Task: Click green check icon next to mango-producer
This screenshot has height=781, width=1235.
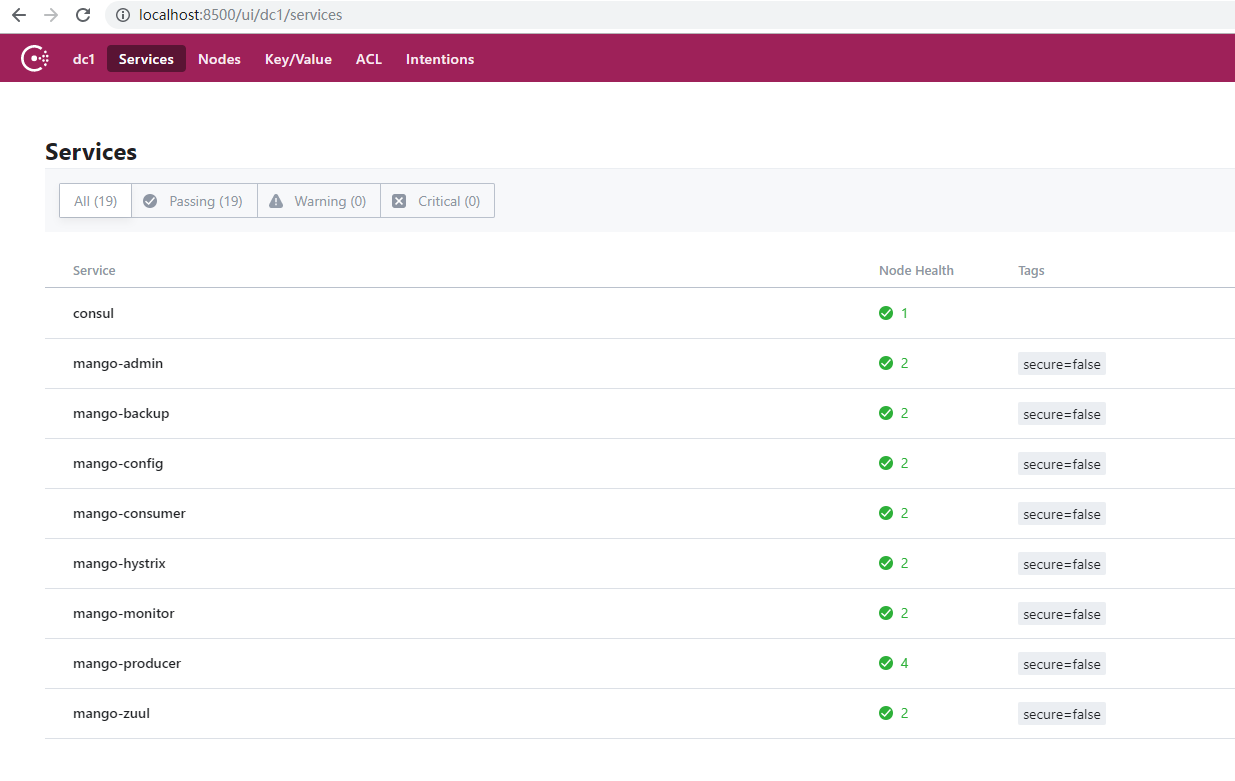Action: [x=886, y=663]
